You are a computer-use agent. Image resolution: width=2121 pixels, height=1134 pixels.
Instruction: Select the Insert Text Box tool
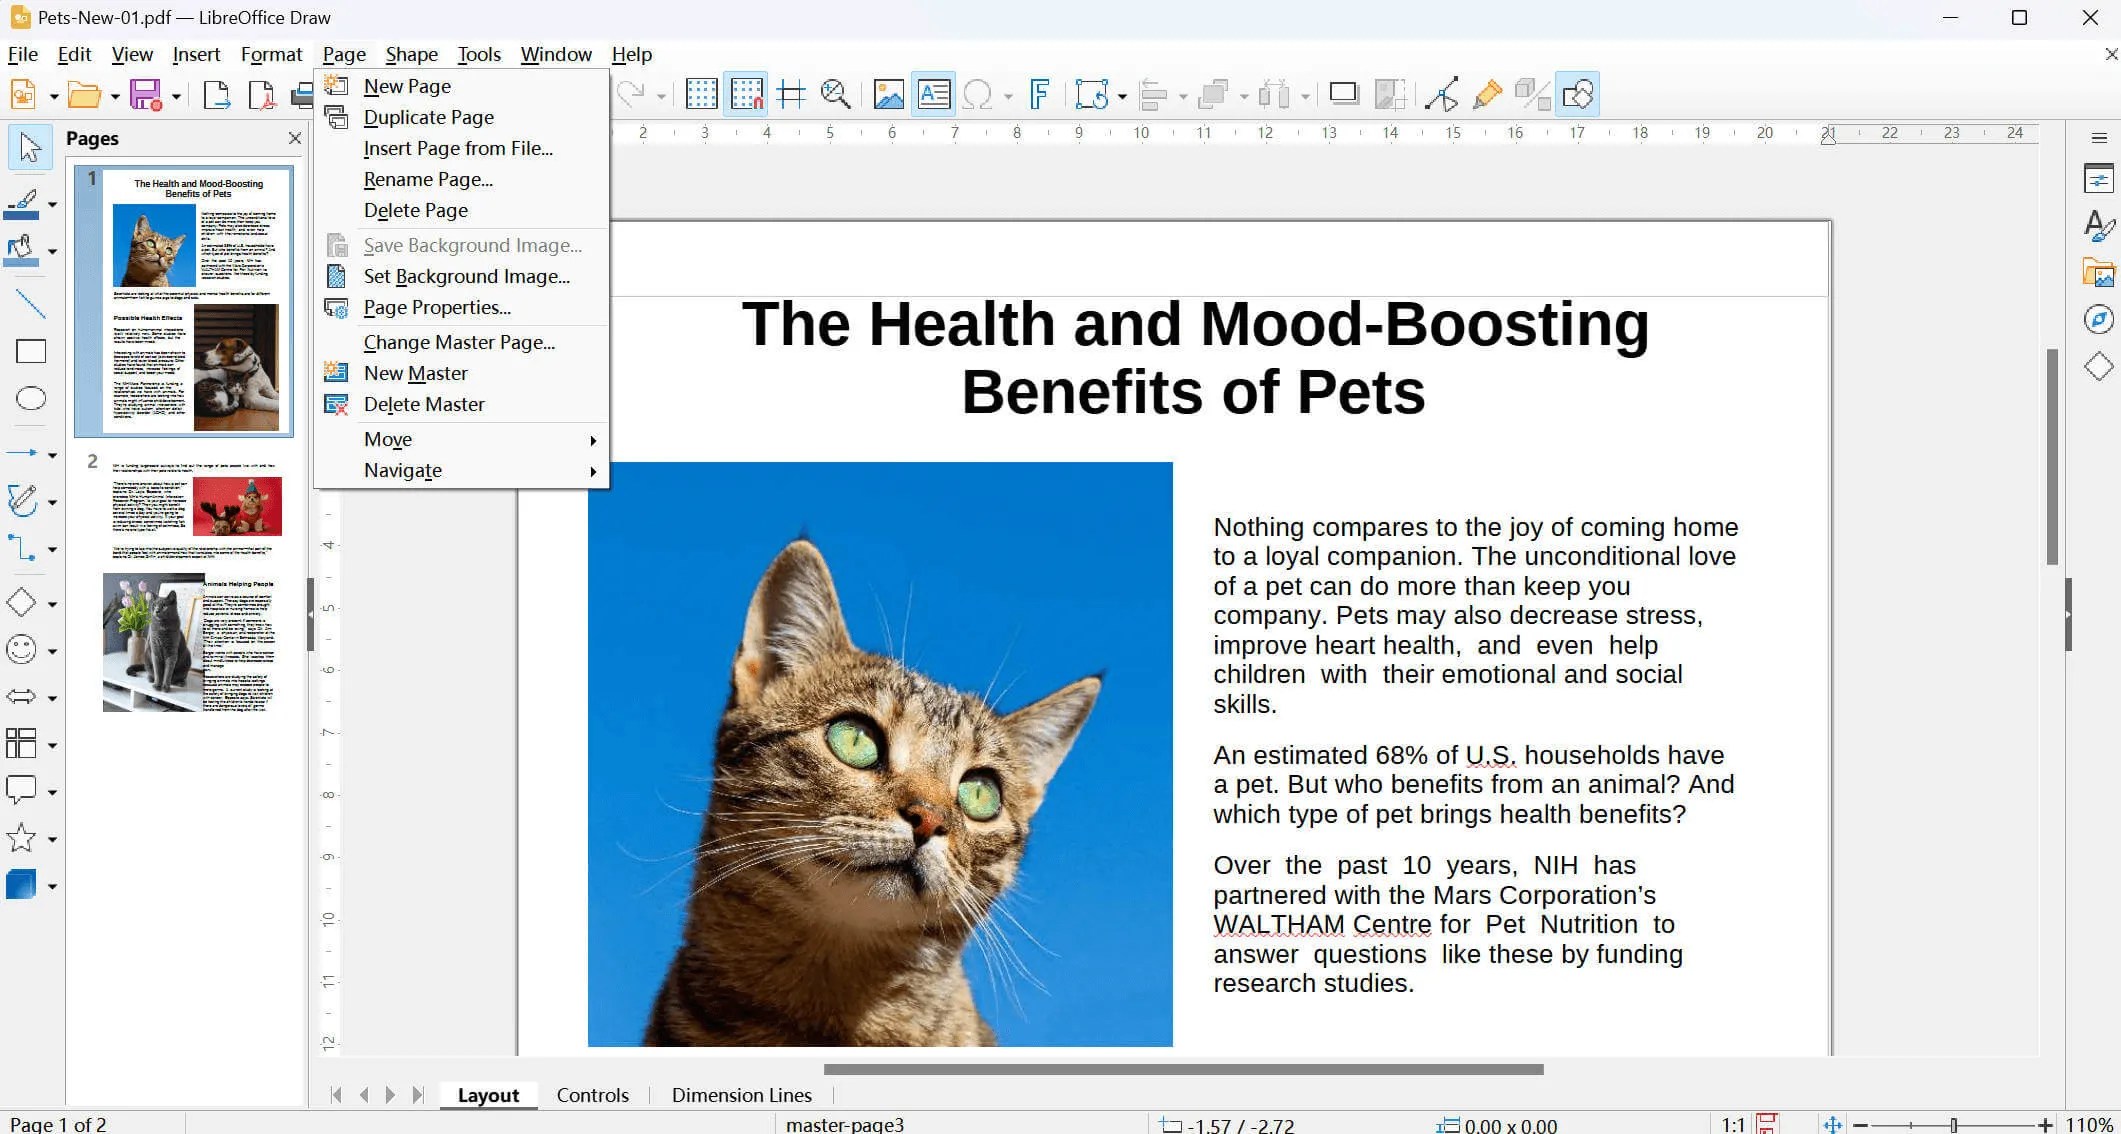click(x=933, y=93)
